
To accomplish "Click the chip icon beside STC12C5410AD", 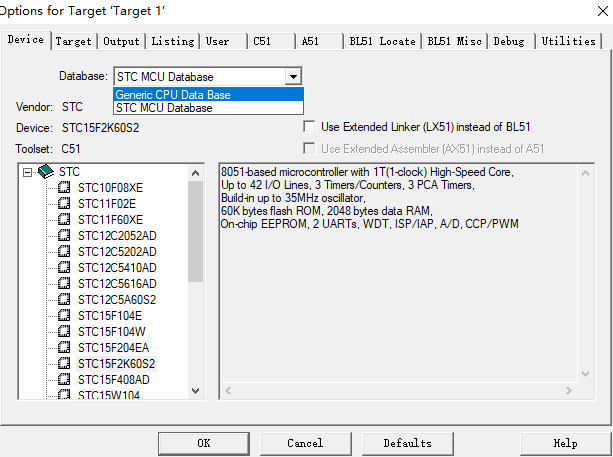I will pos(64,267).
